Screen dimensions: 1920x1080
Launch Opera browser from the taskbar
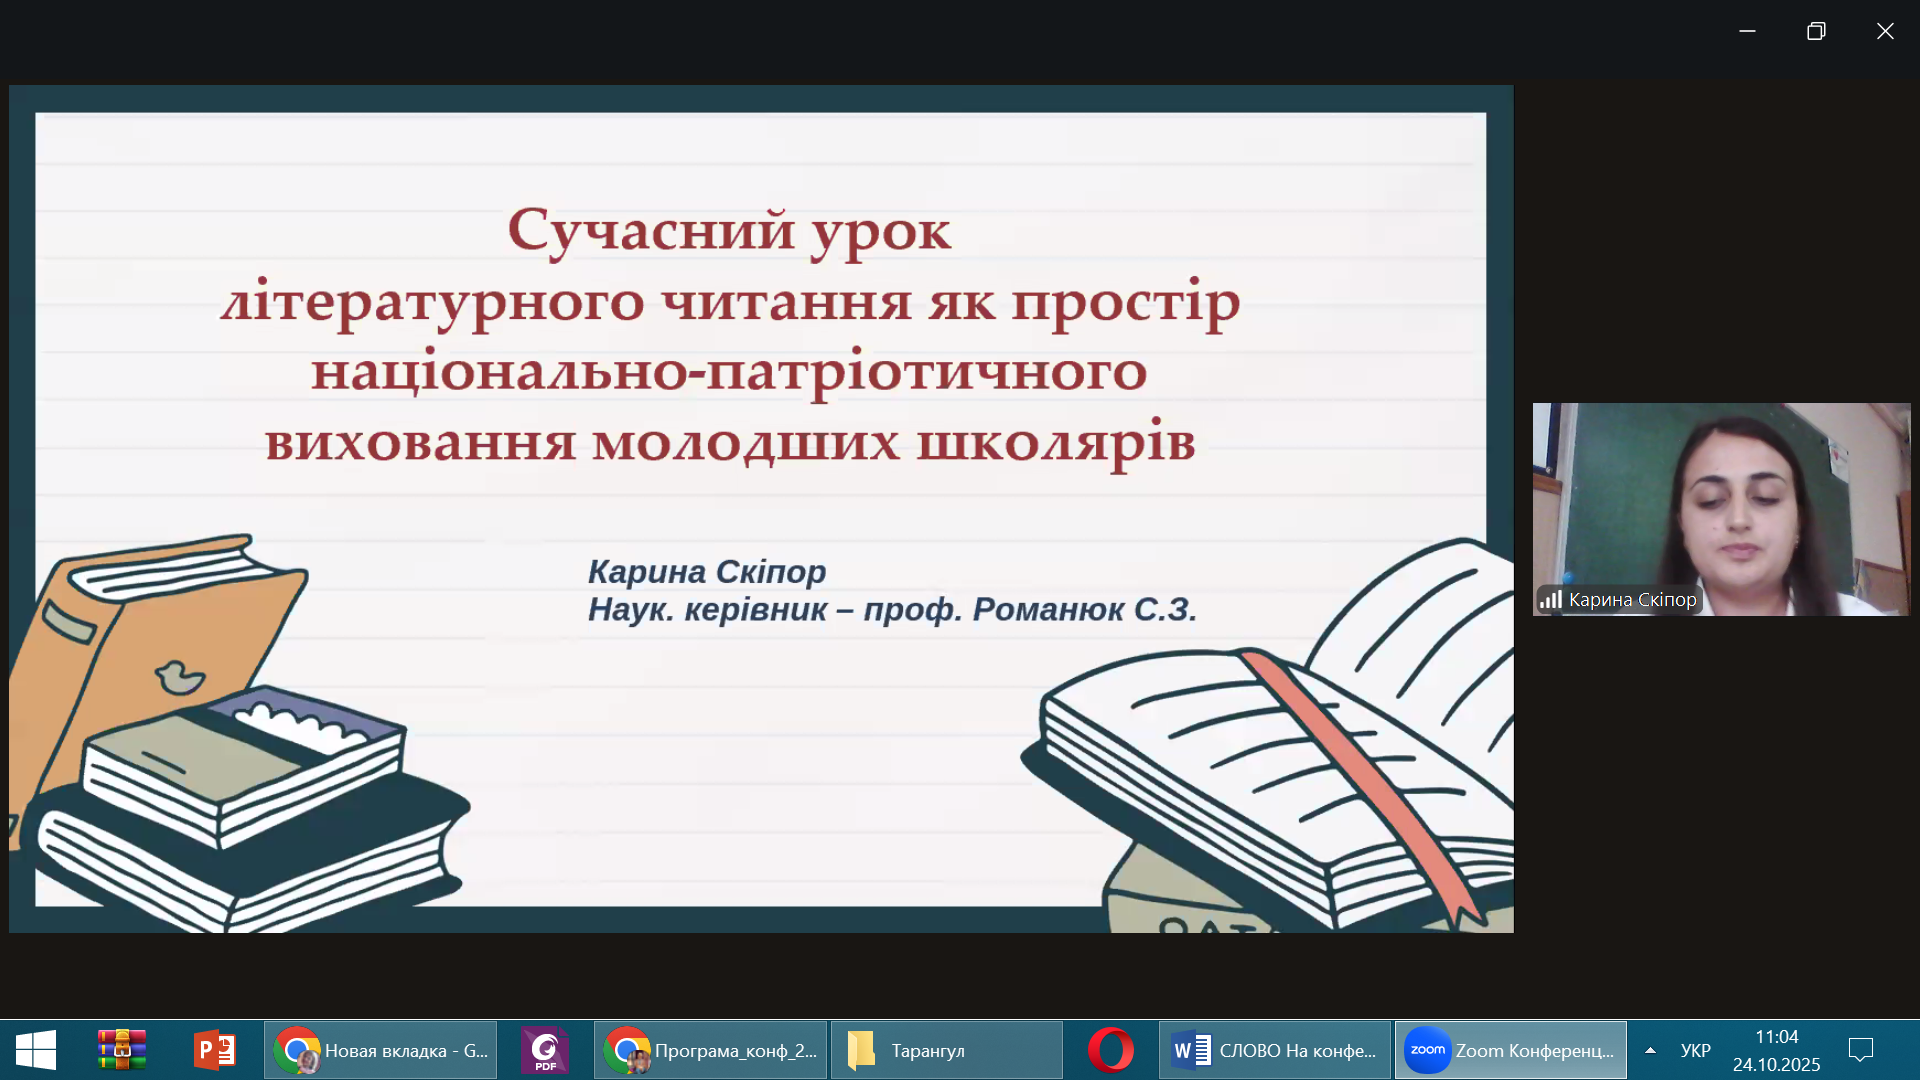1111,1050
